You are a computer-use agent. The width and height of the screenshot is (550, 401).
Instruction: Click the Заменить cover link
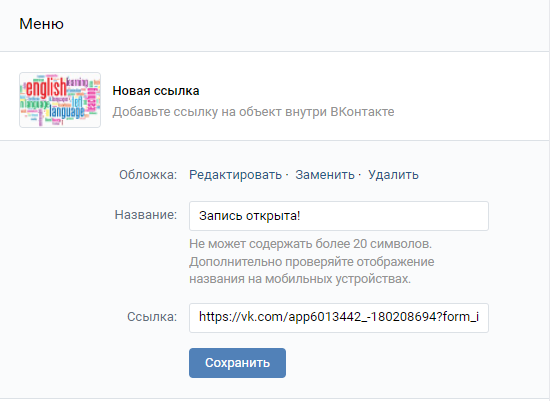coord(325,174)
